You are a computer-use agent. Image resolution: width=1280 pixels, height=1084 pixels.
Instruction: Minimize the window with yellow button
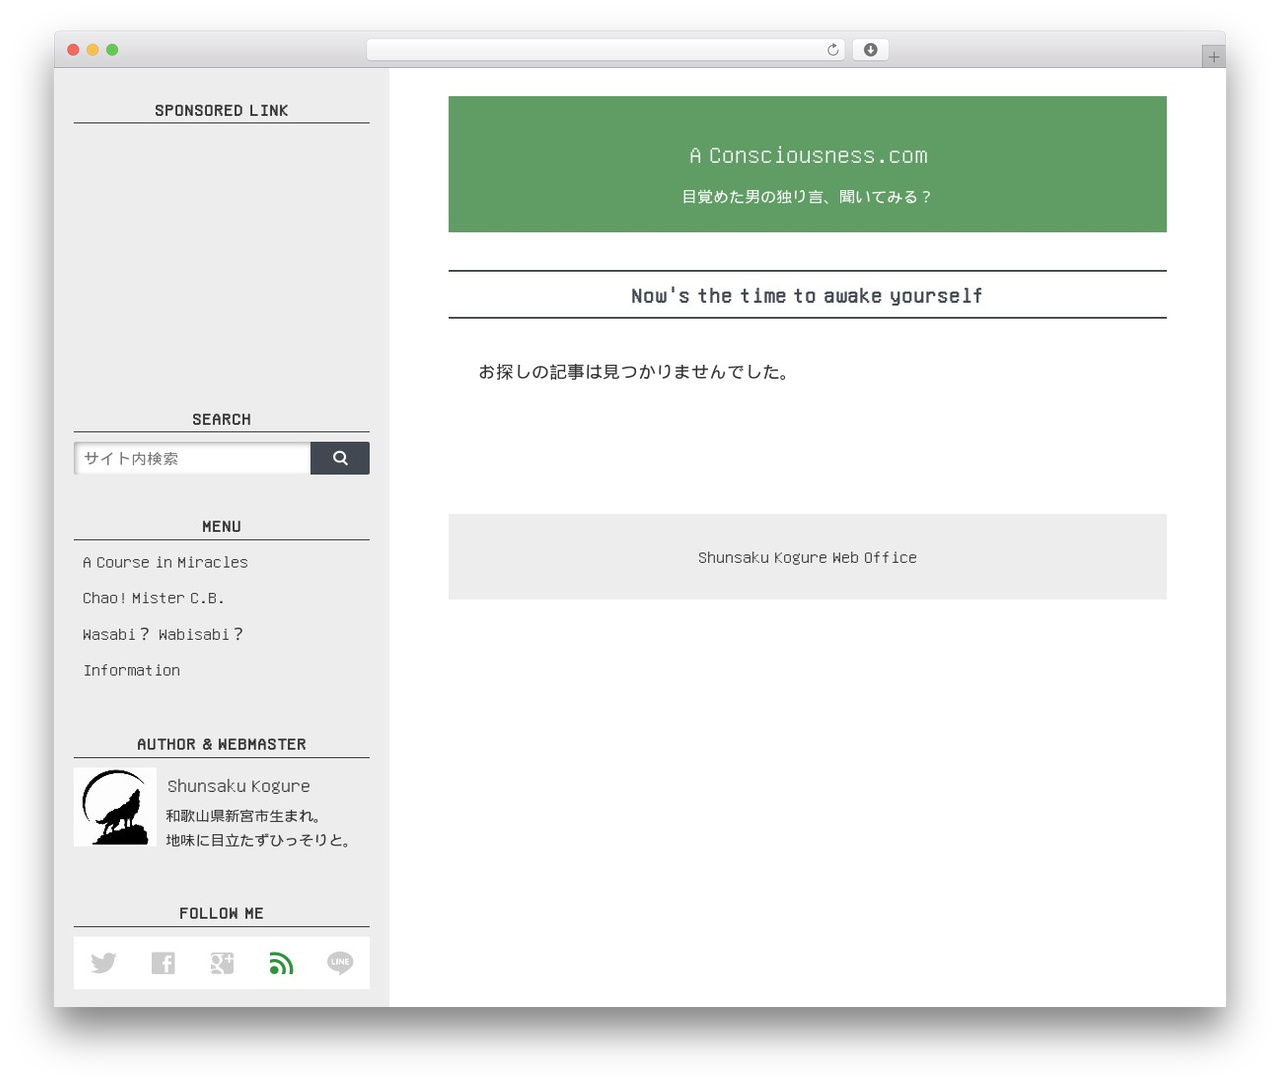[93, 50]
